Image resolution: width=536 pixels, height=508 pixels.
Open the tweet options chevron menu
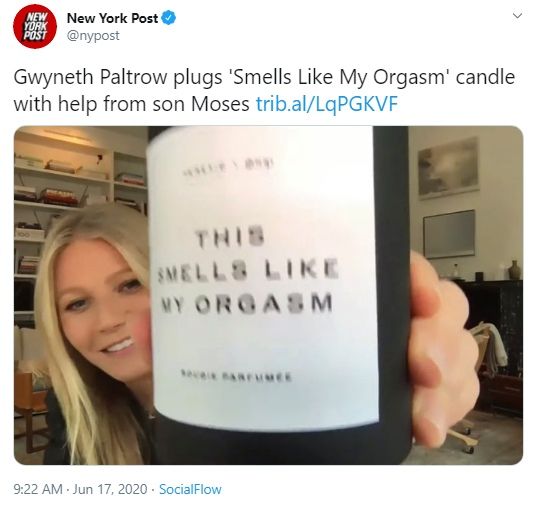[518, 15]
